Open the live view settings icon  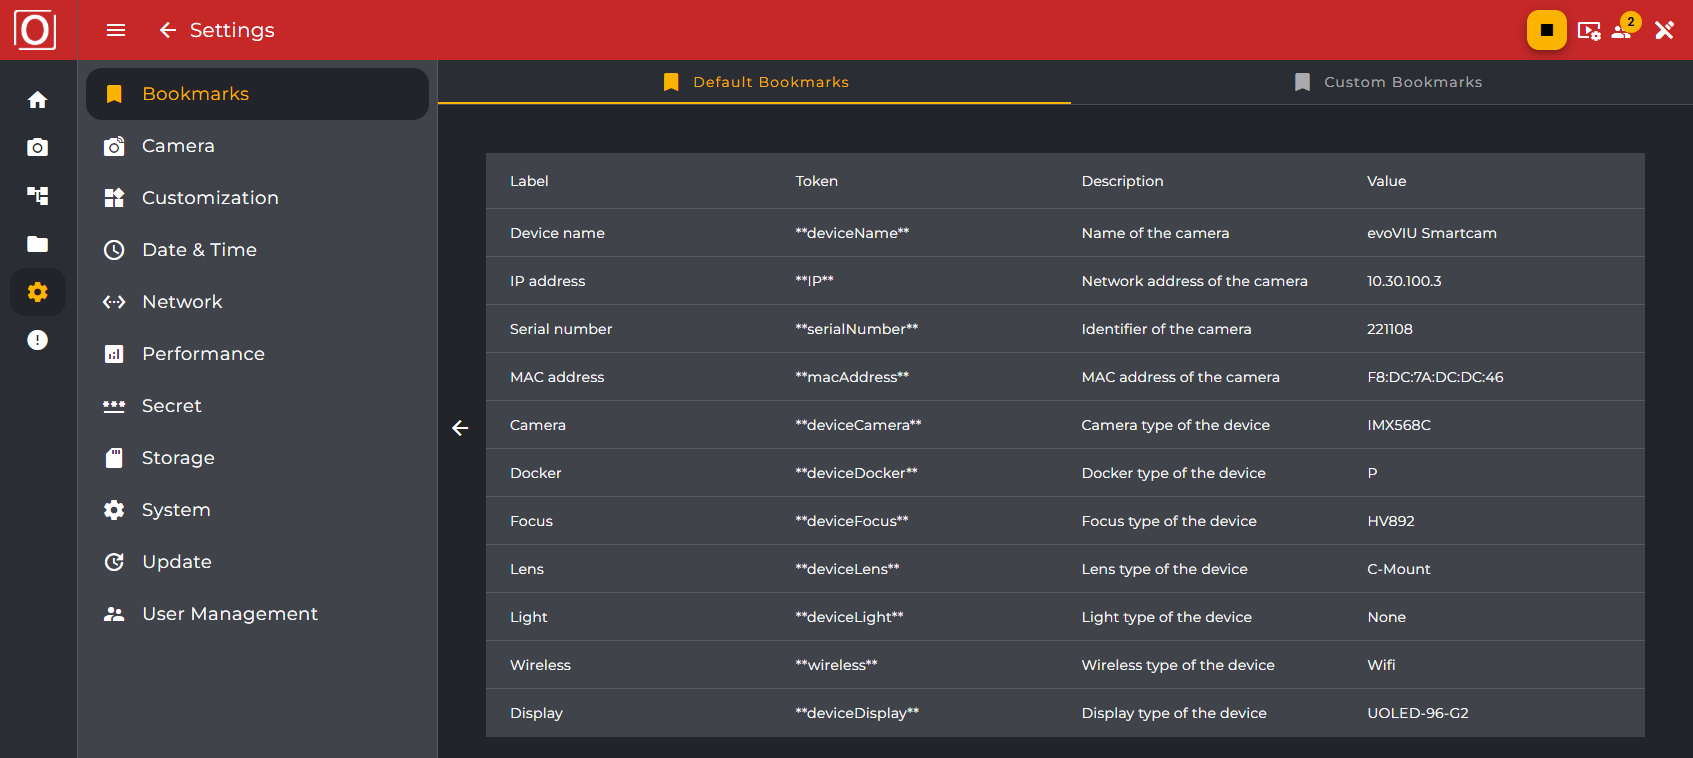coord(1588,31)
